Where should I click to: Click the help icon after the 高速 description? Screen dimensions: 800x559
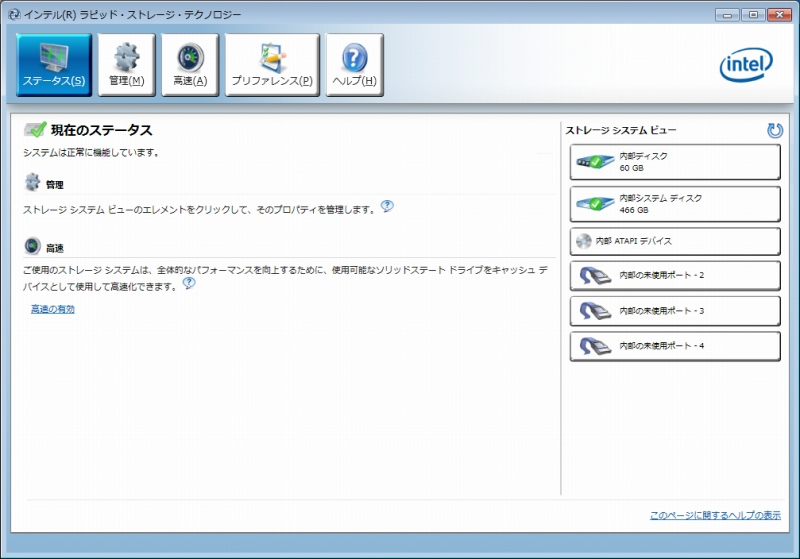(189, 283)
